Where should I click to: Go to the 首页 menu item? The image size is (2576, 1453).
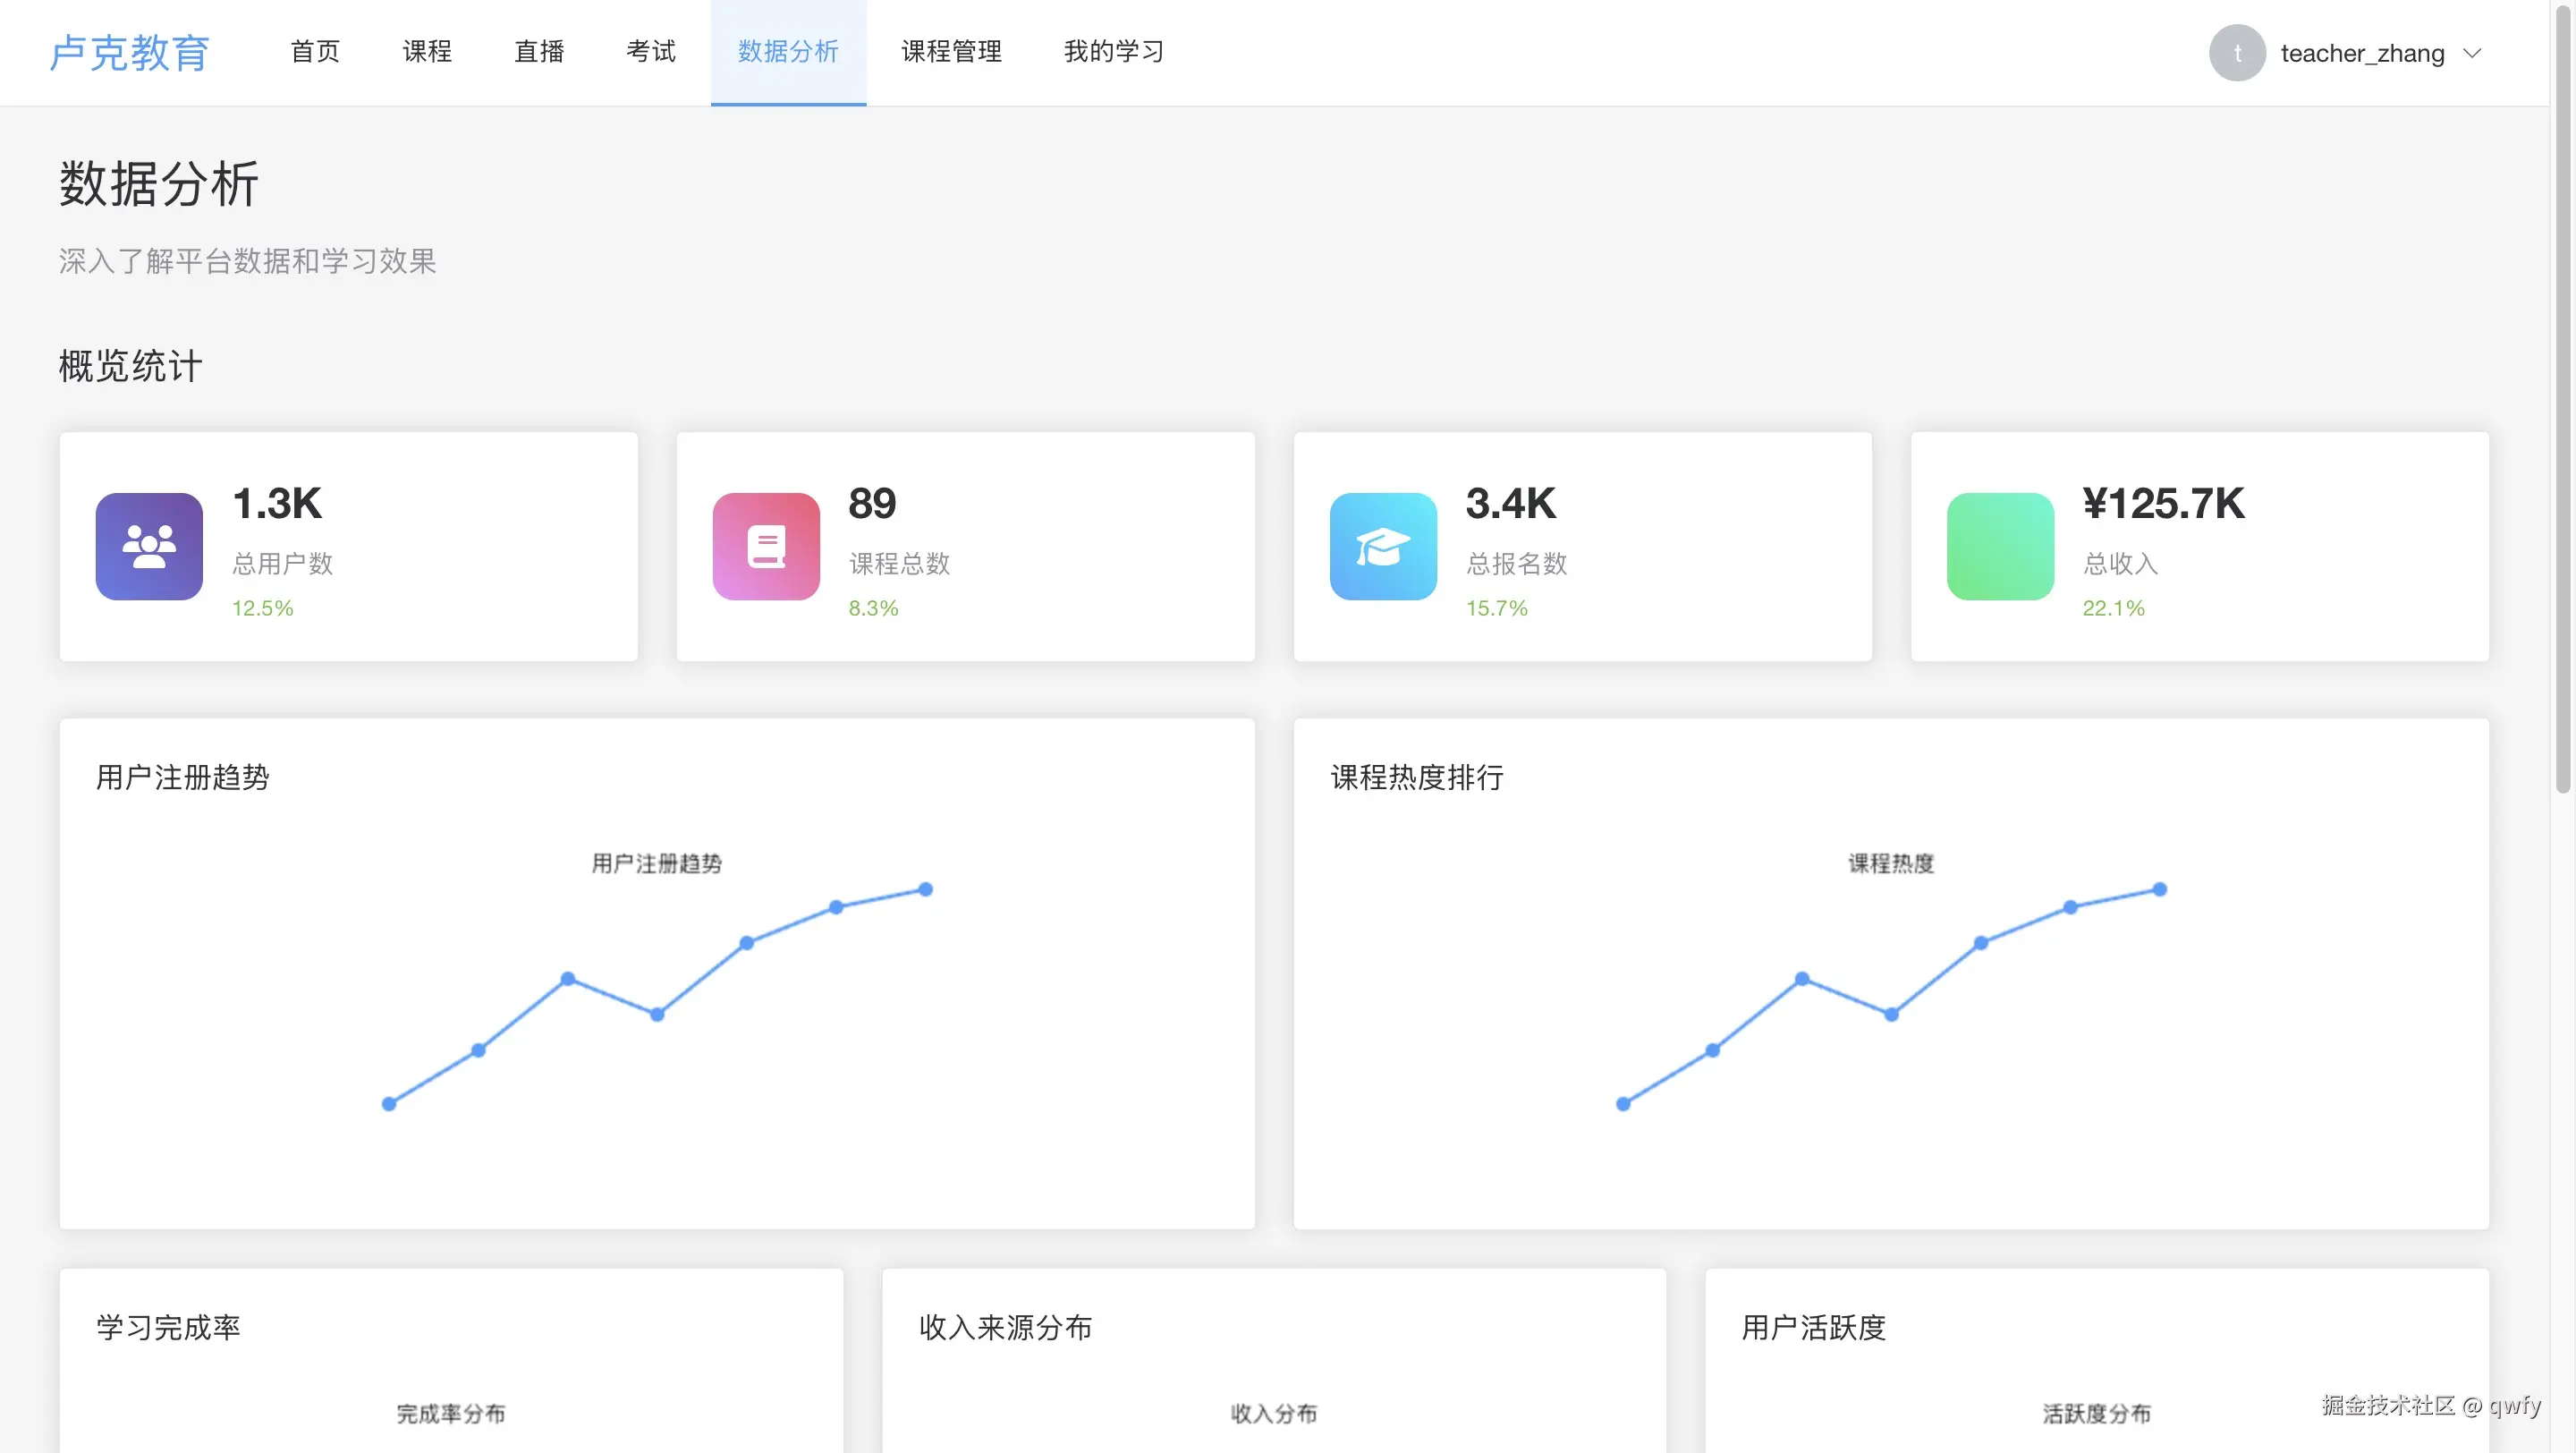315,52
